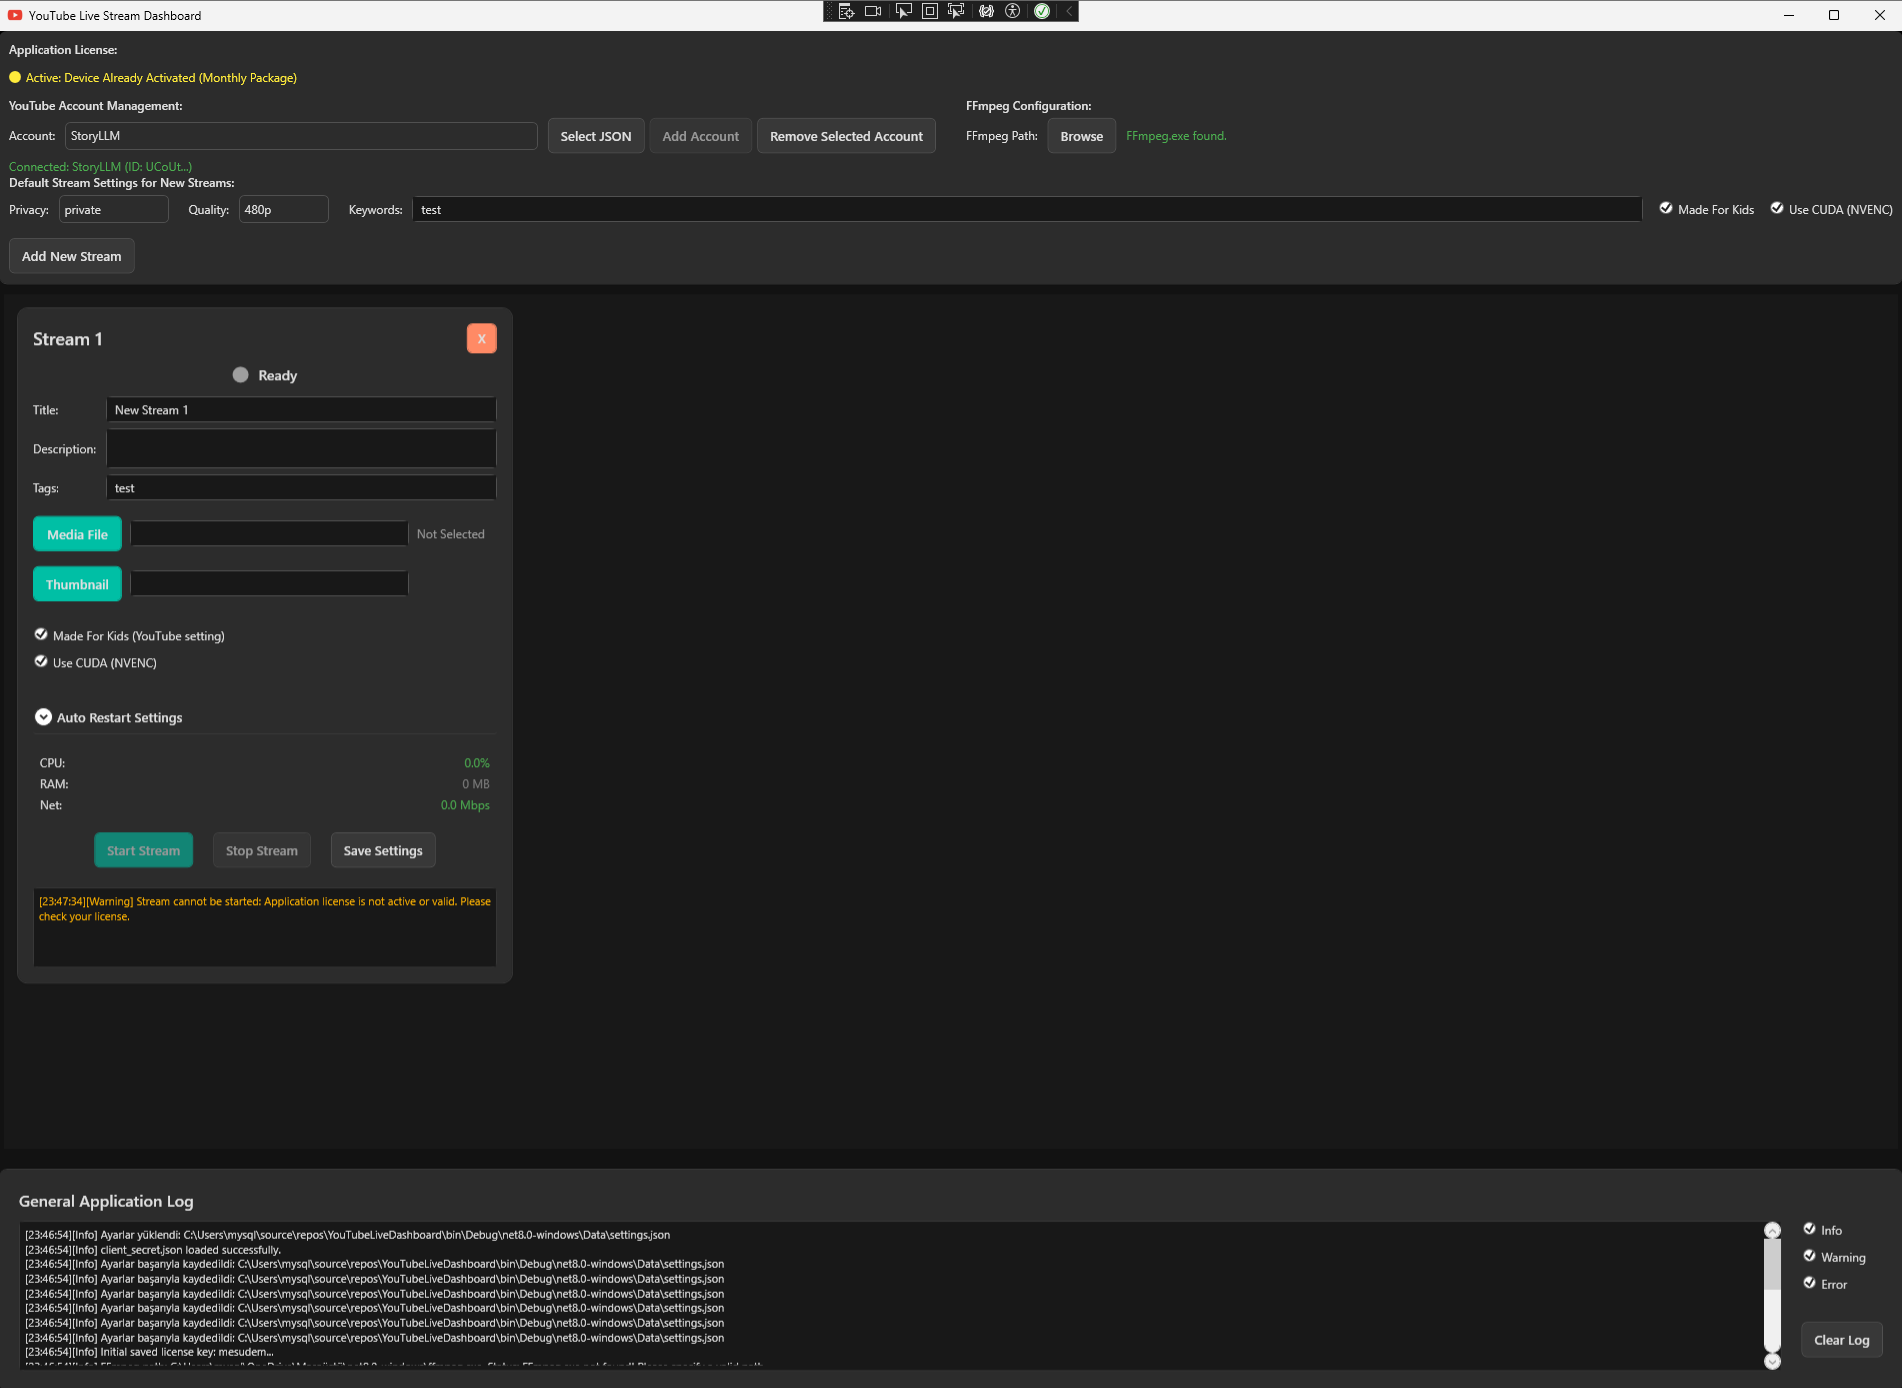
Task: Click the Clear Log button
Action: click(1842, 1340)
